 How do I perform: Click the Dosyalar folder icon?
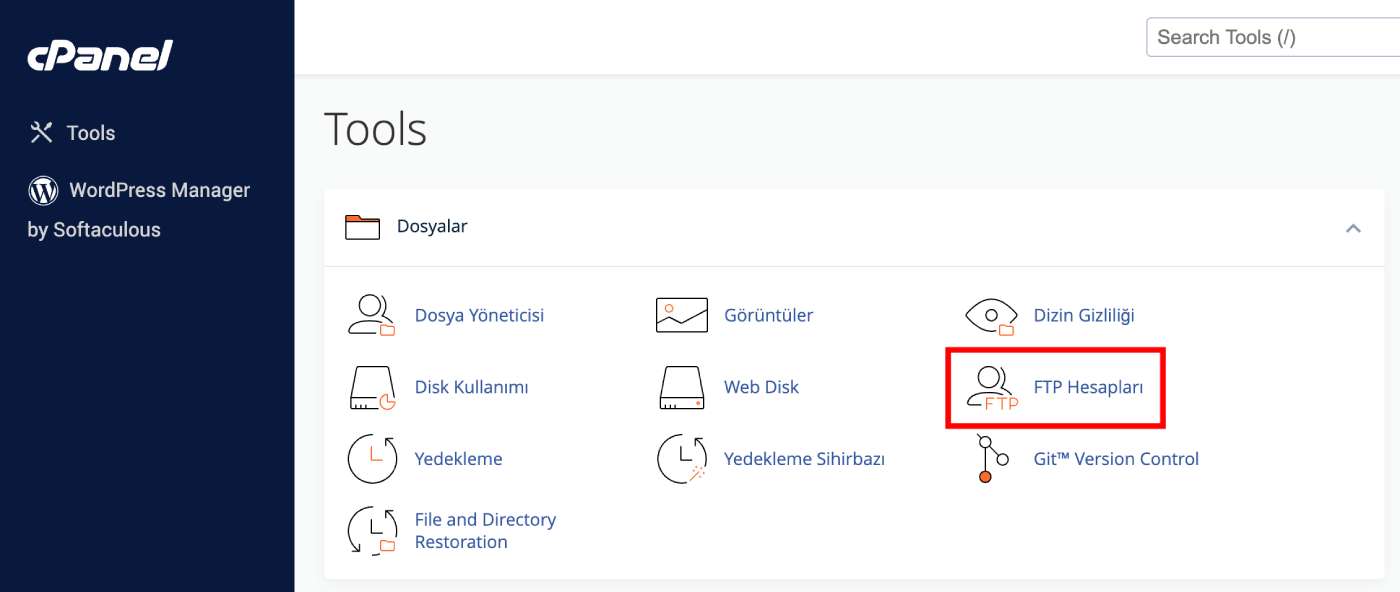tap(362, 227)
